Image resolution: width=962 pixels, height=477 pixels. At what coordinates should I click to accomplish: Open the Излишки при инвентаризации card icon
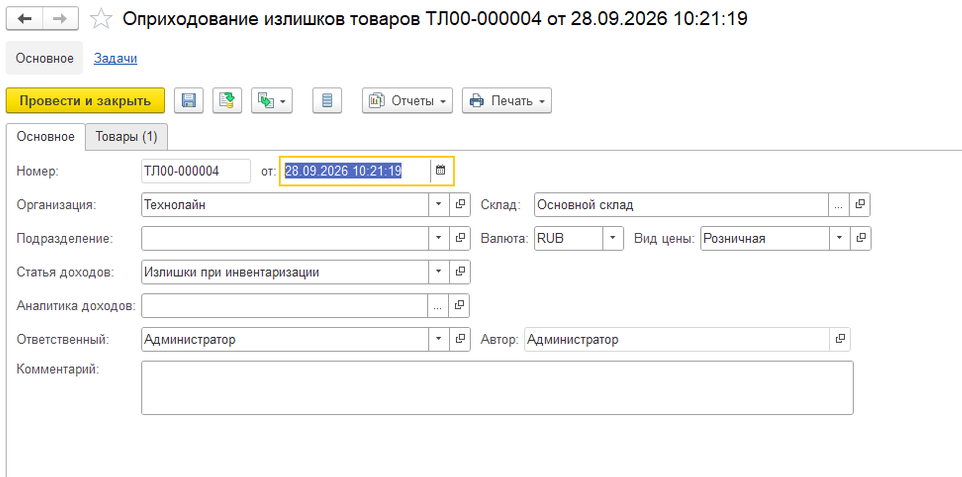coord(460,272)
